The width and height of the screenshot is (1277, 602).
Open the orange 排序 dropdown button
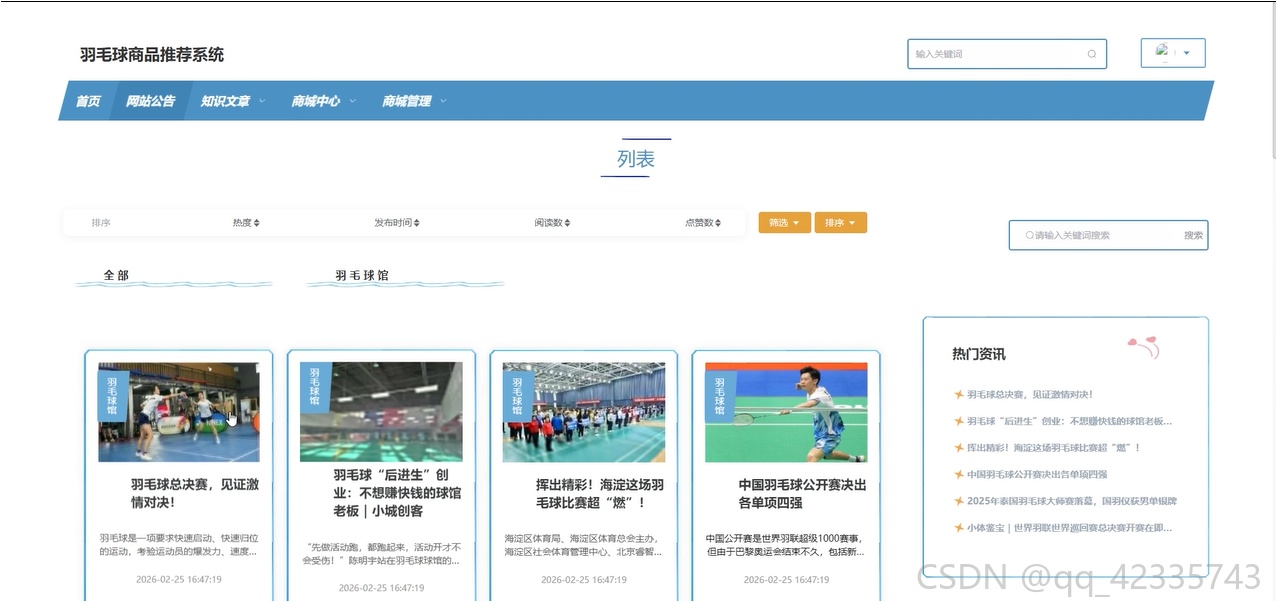click(841, 223)
